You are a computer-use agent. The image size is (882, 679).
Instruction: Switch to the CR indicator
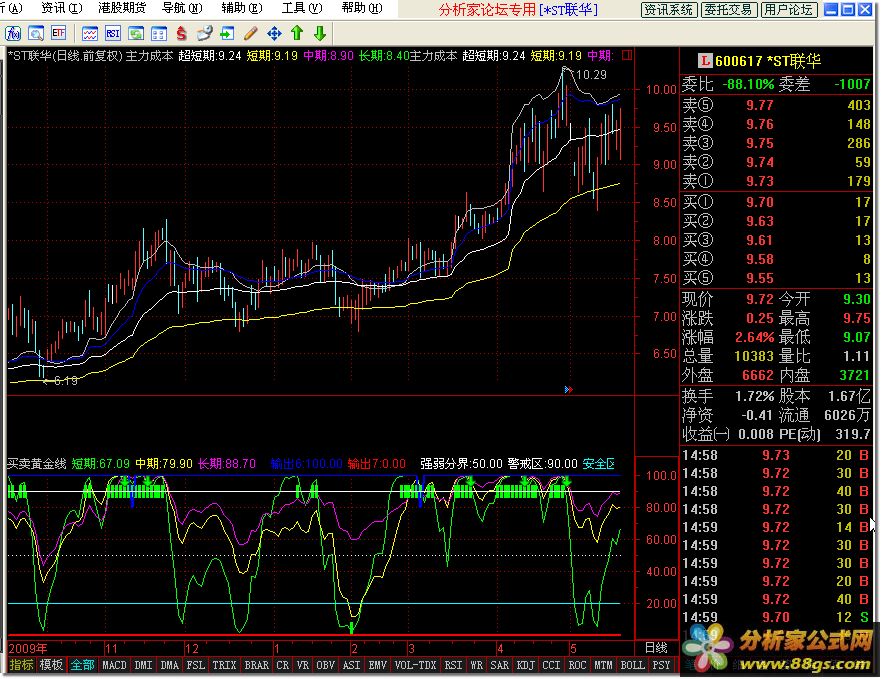[283, 665]
